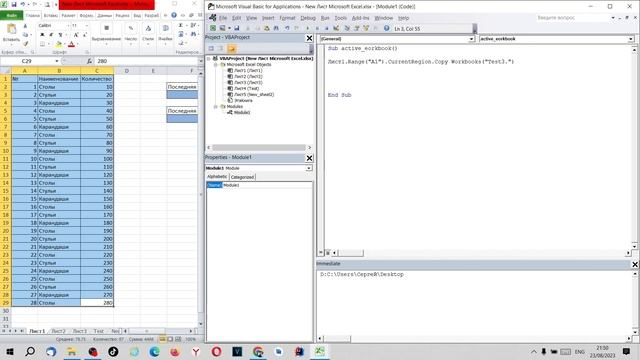Close the Project - VBAProject panel
Viewport: 640px width, 360px height.
(x=309, y=38)
